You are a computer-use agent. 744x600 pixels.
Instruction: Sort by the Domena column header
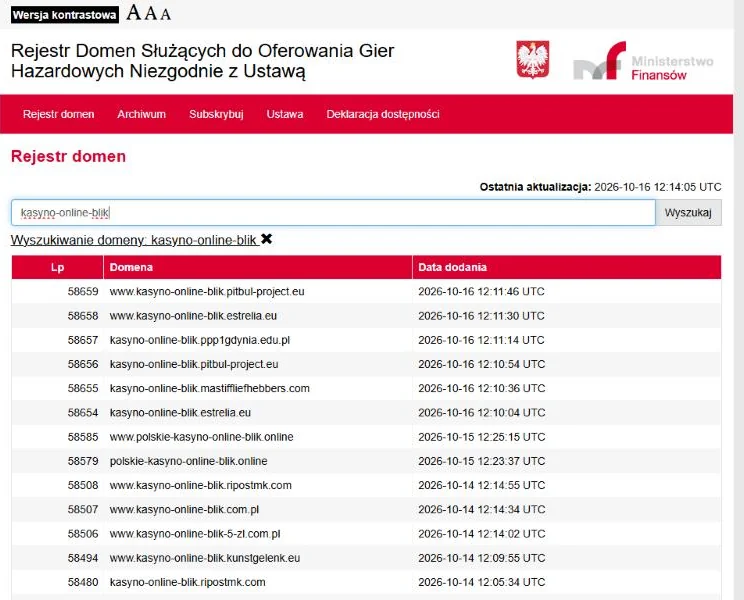pos(258,267)
